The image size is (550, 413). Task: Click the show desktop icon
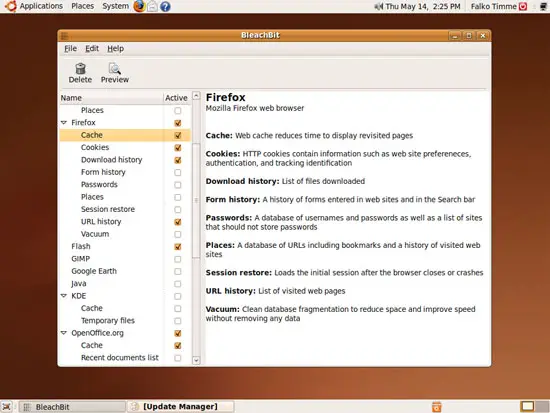coord(6,407)
